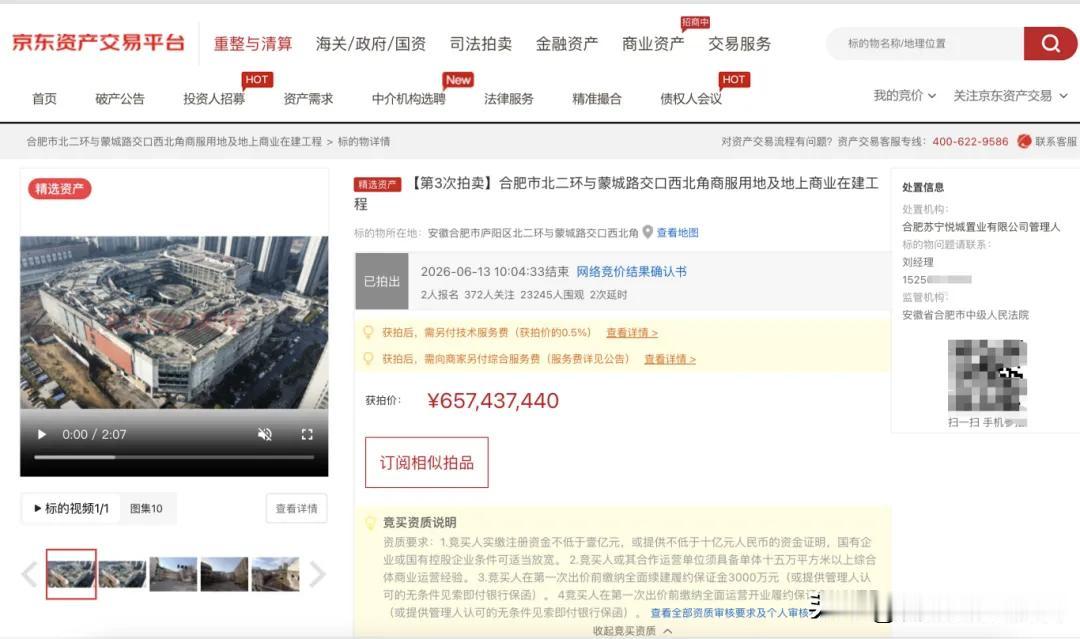This screenshot has width=1080, height=639.
Task: Select the fourth gallery thumbnail
Action: 225,574
